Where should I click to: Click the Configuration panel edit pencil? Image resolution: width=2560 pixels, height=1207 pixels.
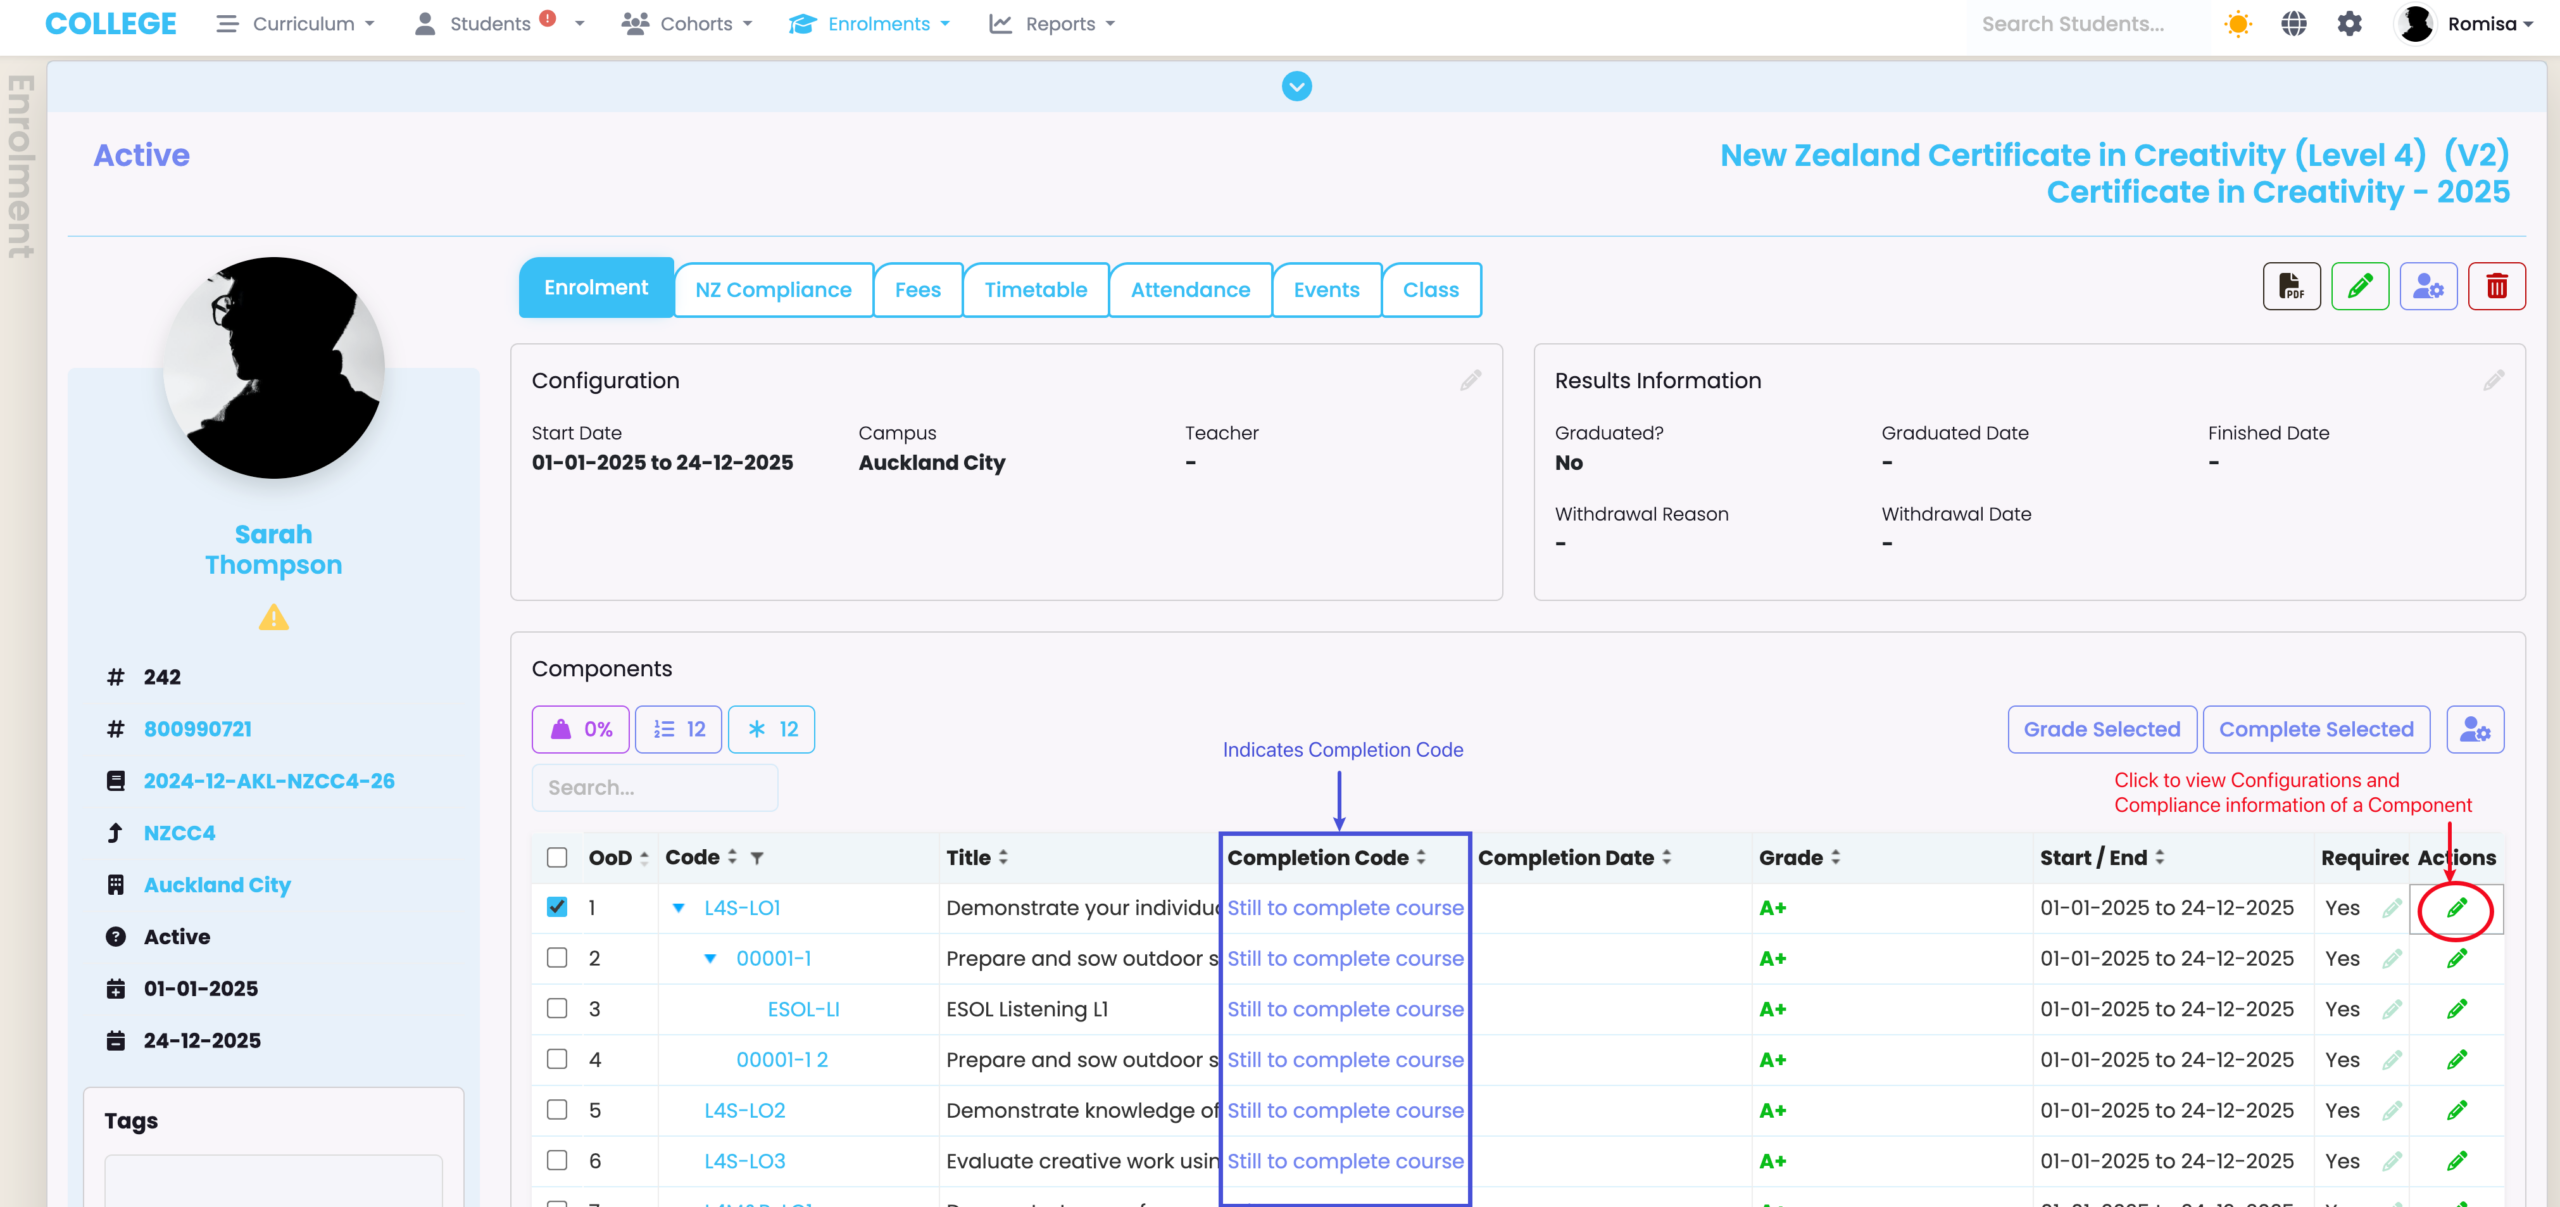[1470, 381]
